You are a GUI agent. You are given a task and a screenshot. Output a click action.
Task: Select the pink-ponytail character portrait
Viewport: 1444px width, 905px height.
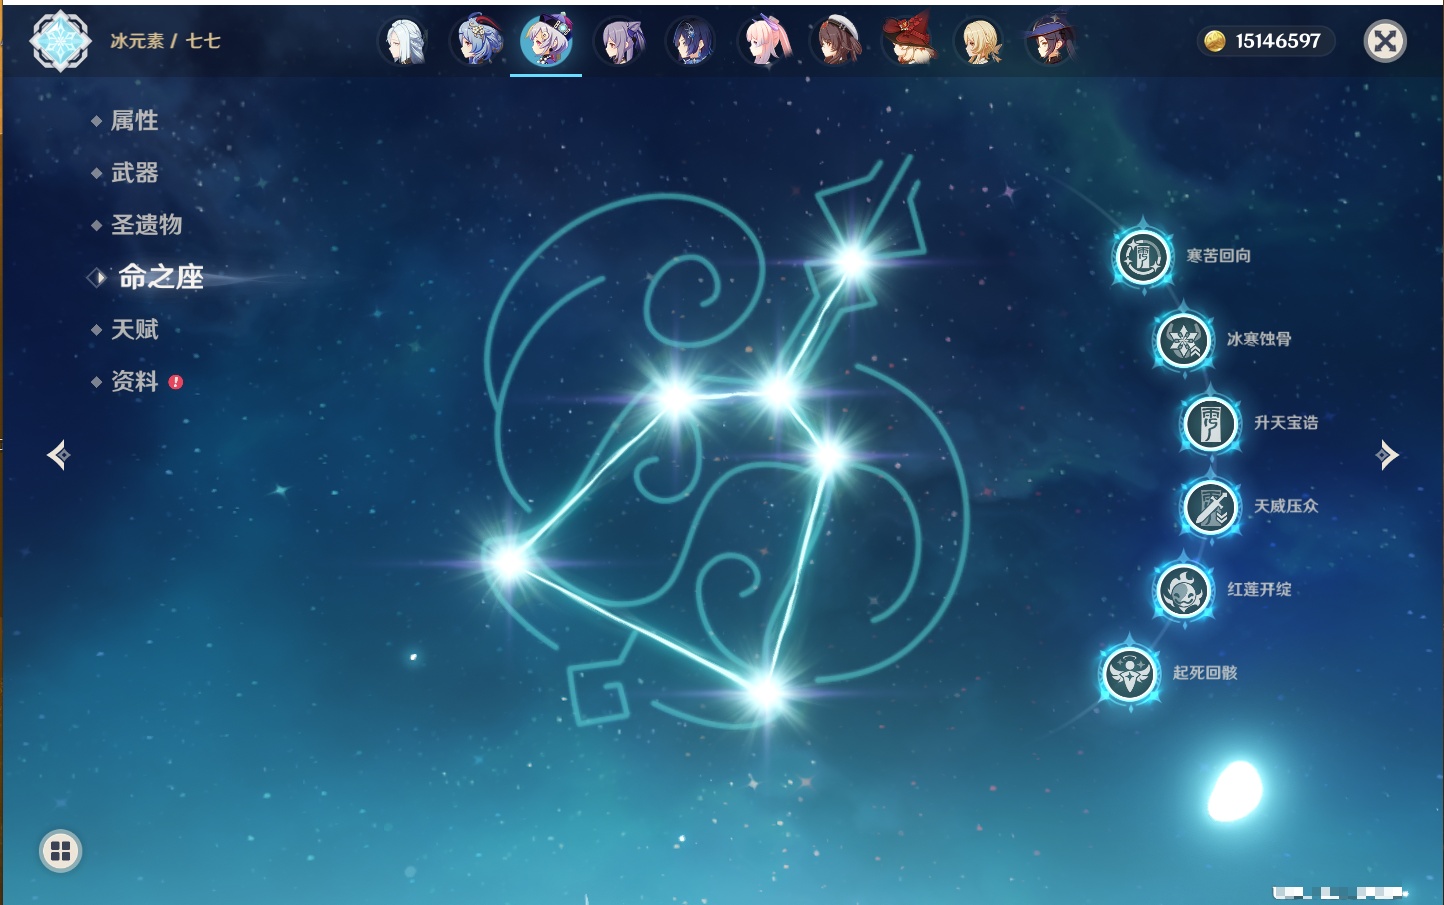click(x=764, y=42)
